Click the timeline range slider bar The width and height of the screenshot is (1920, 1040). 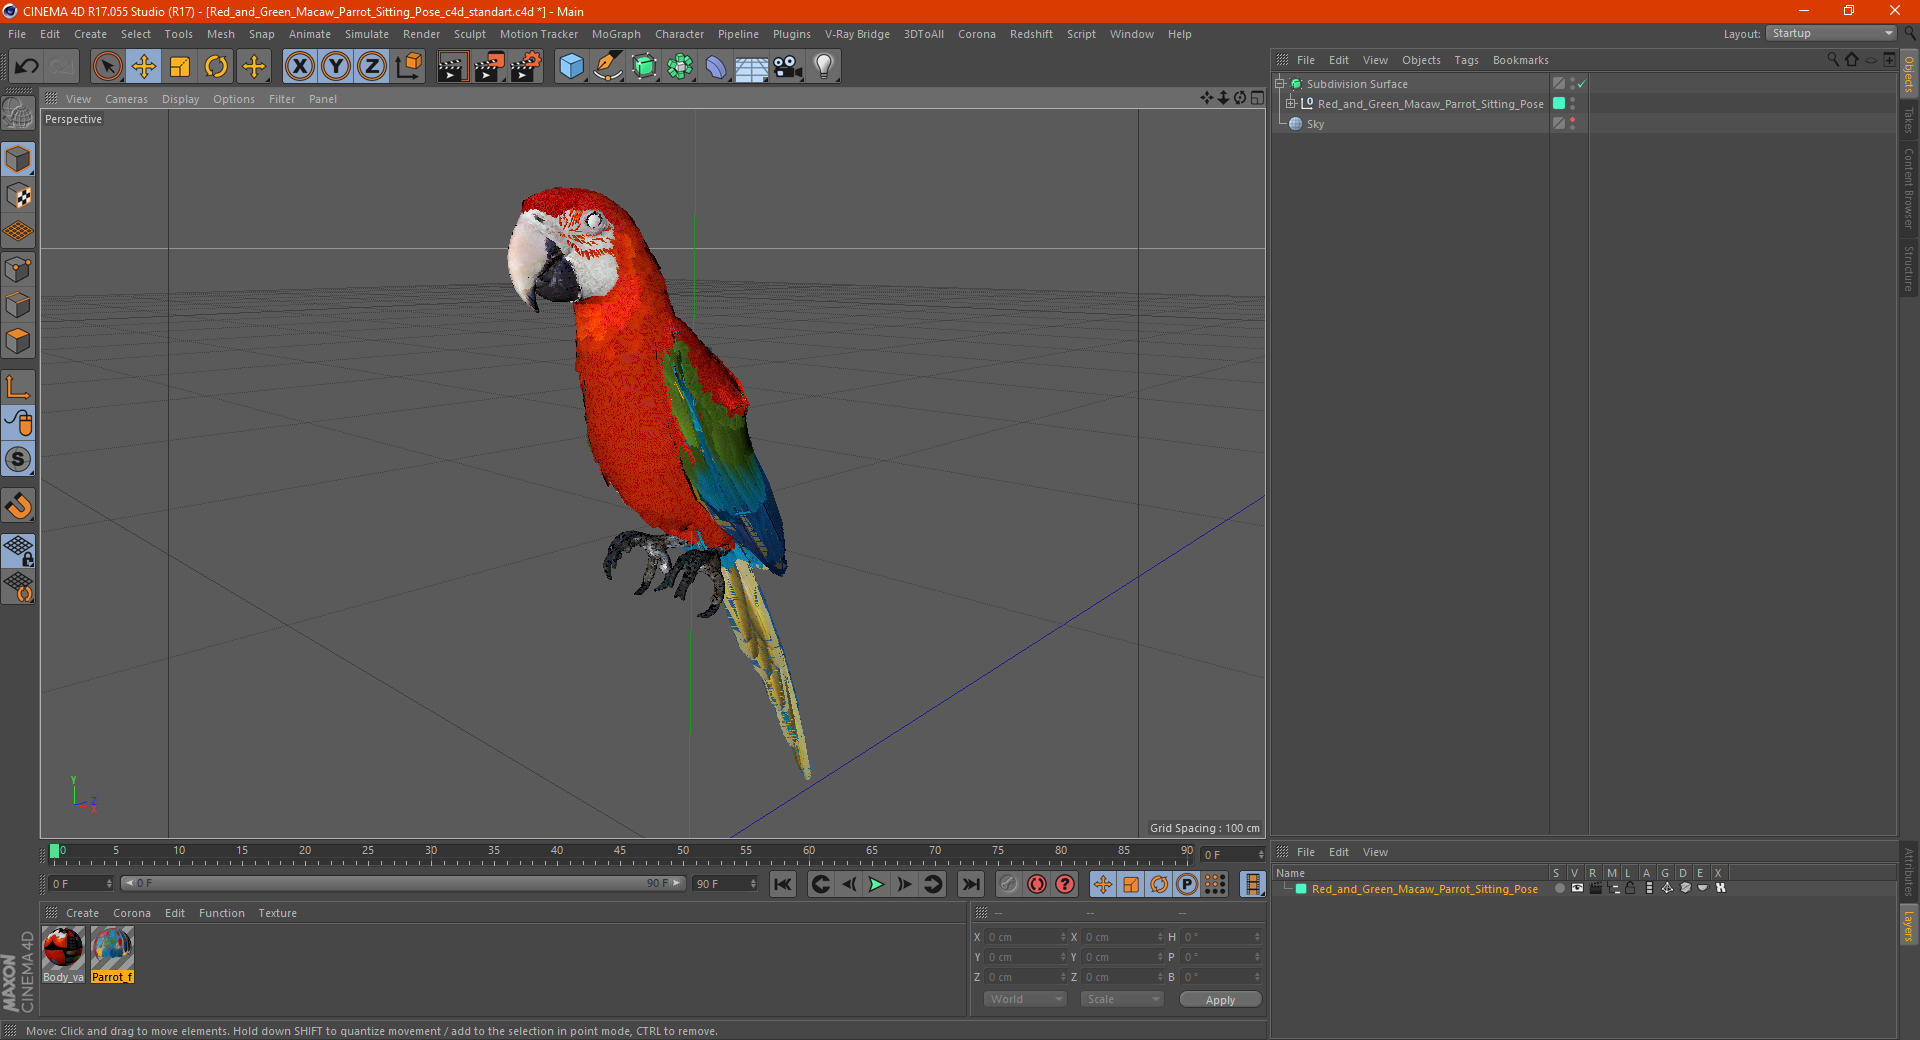403,883
